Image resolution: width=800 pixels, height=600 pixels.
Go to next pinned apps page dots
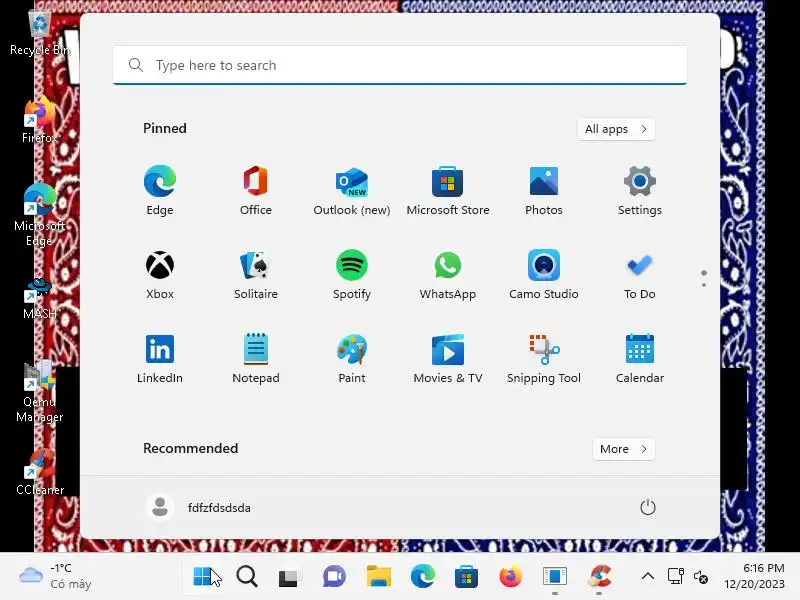click(704, 279)
